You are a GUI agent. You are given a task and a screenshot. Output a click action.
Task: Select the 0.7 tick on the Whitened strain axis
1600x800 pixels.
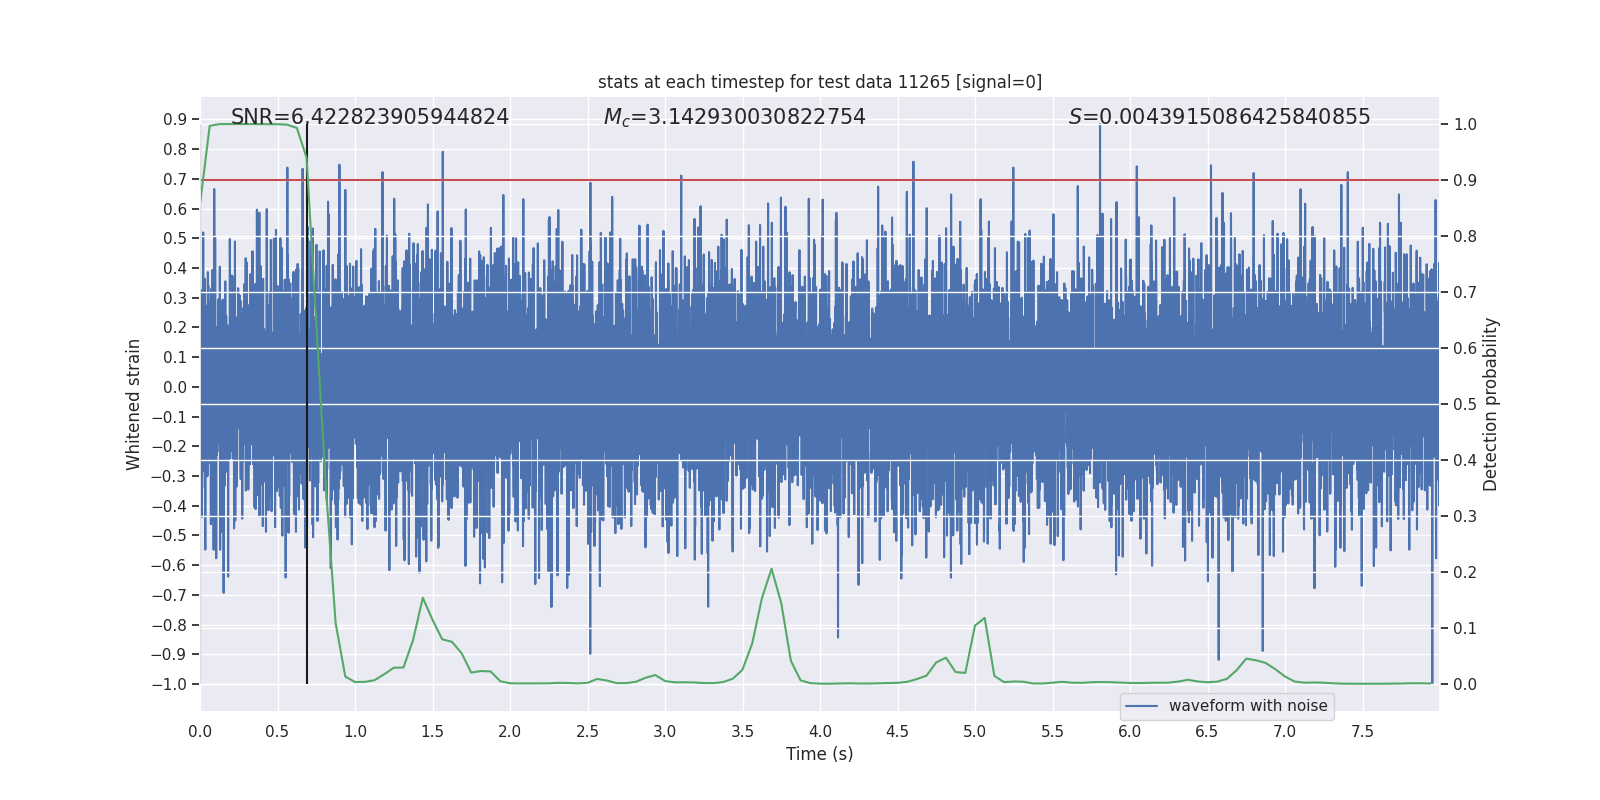tap(175, 179)
